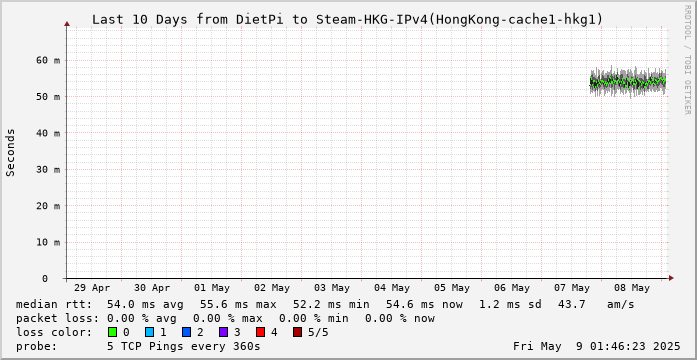Click the 08 May date label
Screen dimensions: 697x360
(x=632, y=288)
